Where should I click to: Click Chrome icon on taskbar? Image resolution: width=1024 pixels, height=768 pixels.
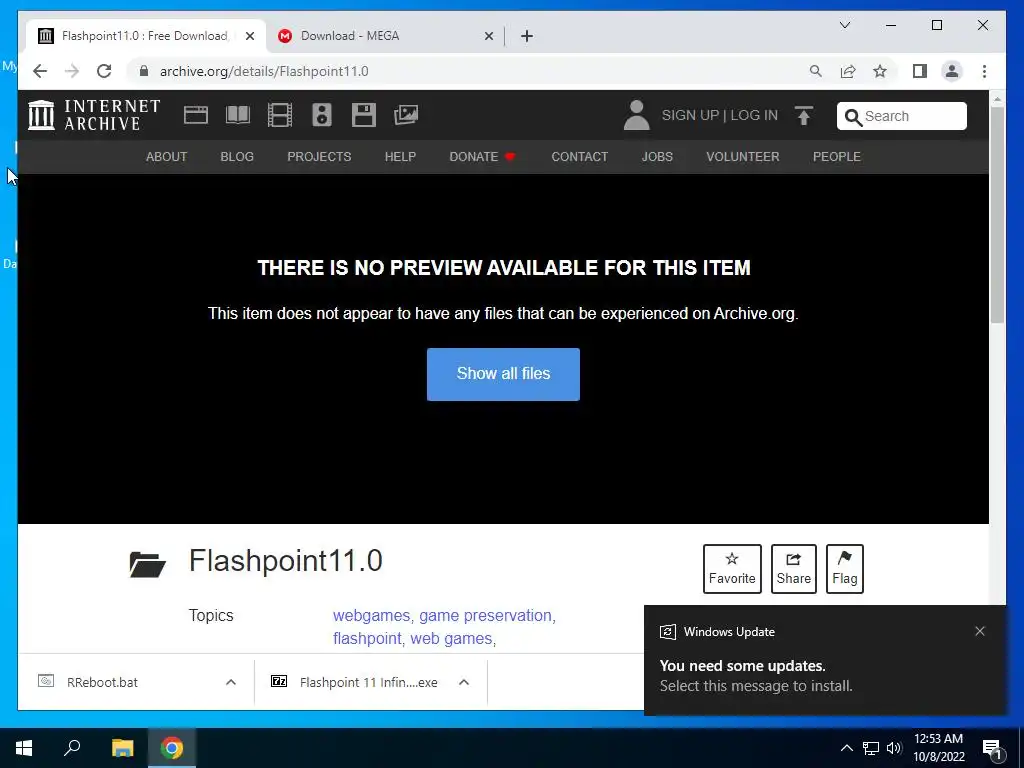172,748
